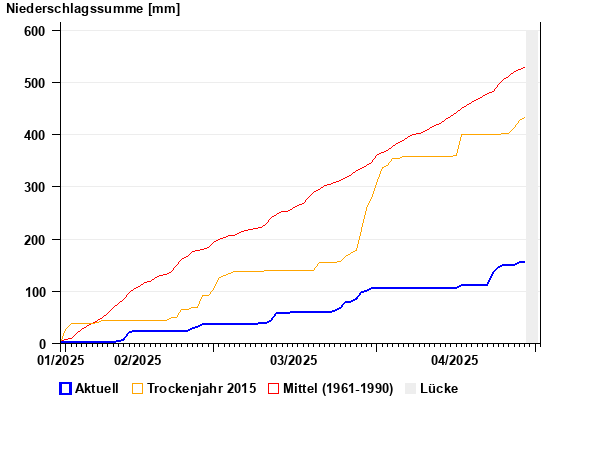Screen dimensions: 600x460
Task: Click the 500 y-axis value
Action: 34,83
